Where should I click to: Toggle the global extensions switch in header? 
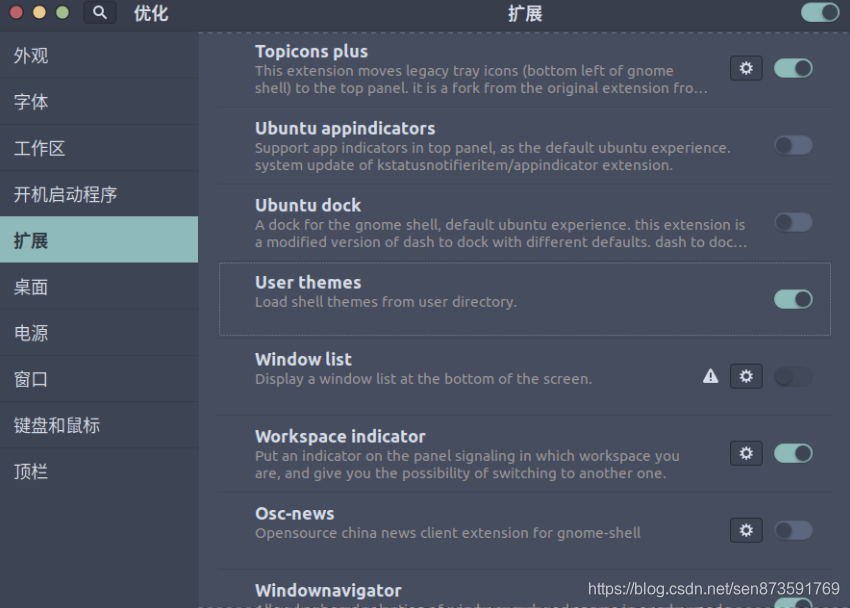(x=820, y=12)
